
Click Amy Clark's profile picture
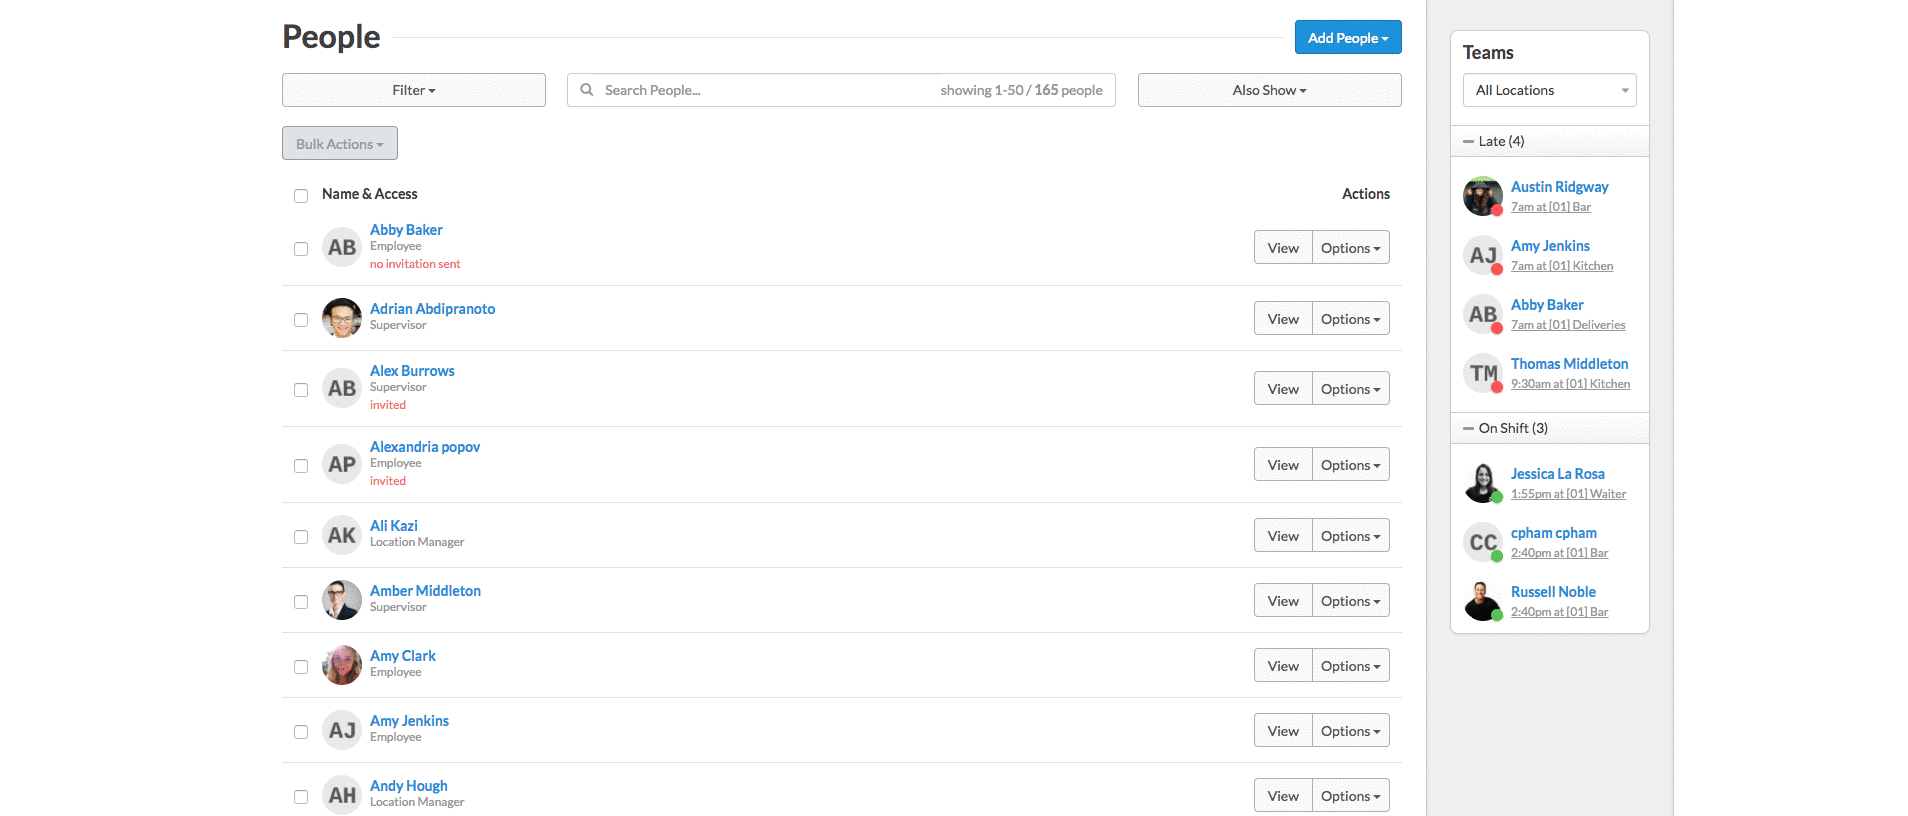click(341, 665)
